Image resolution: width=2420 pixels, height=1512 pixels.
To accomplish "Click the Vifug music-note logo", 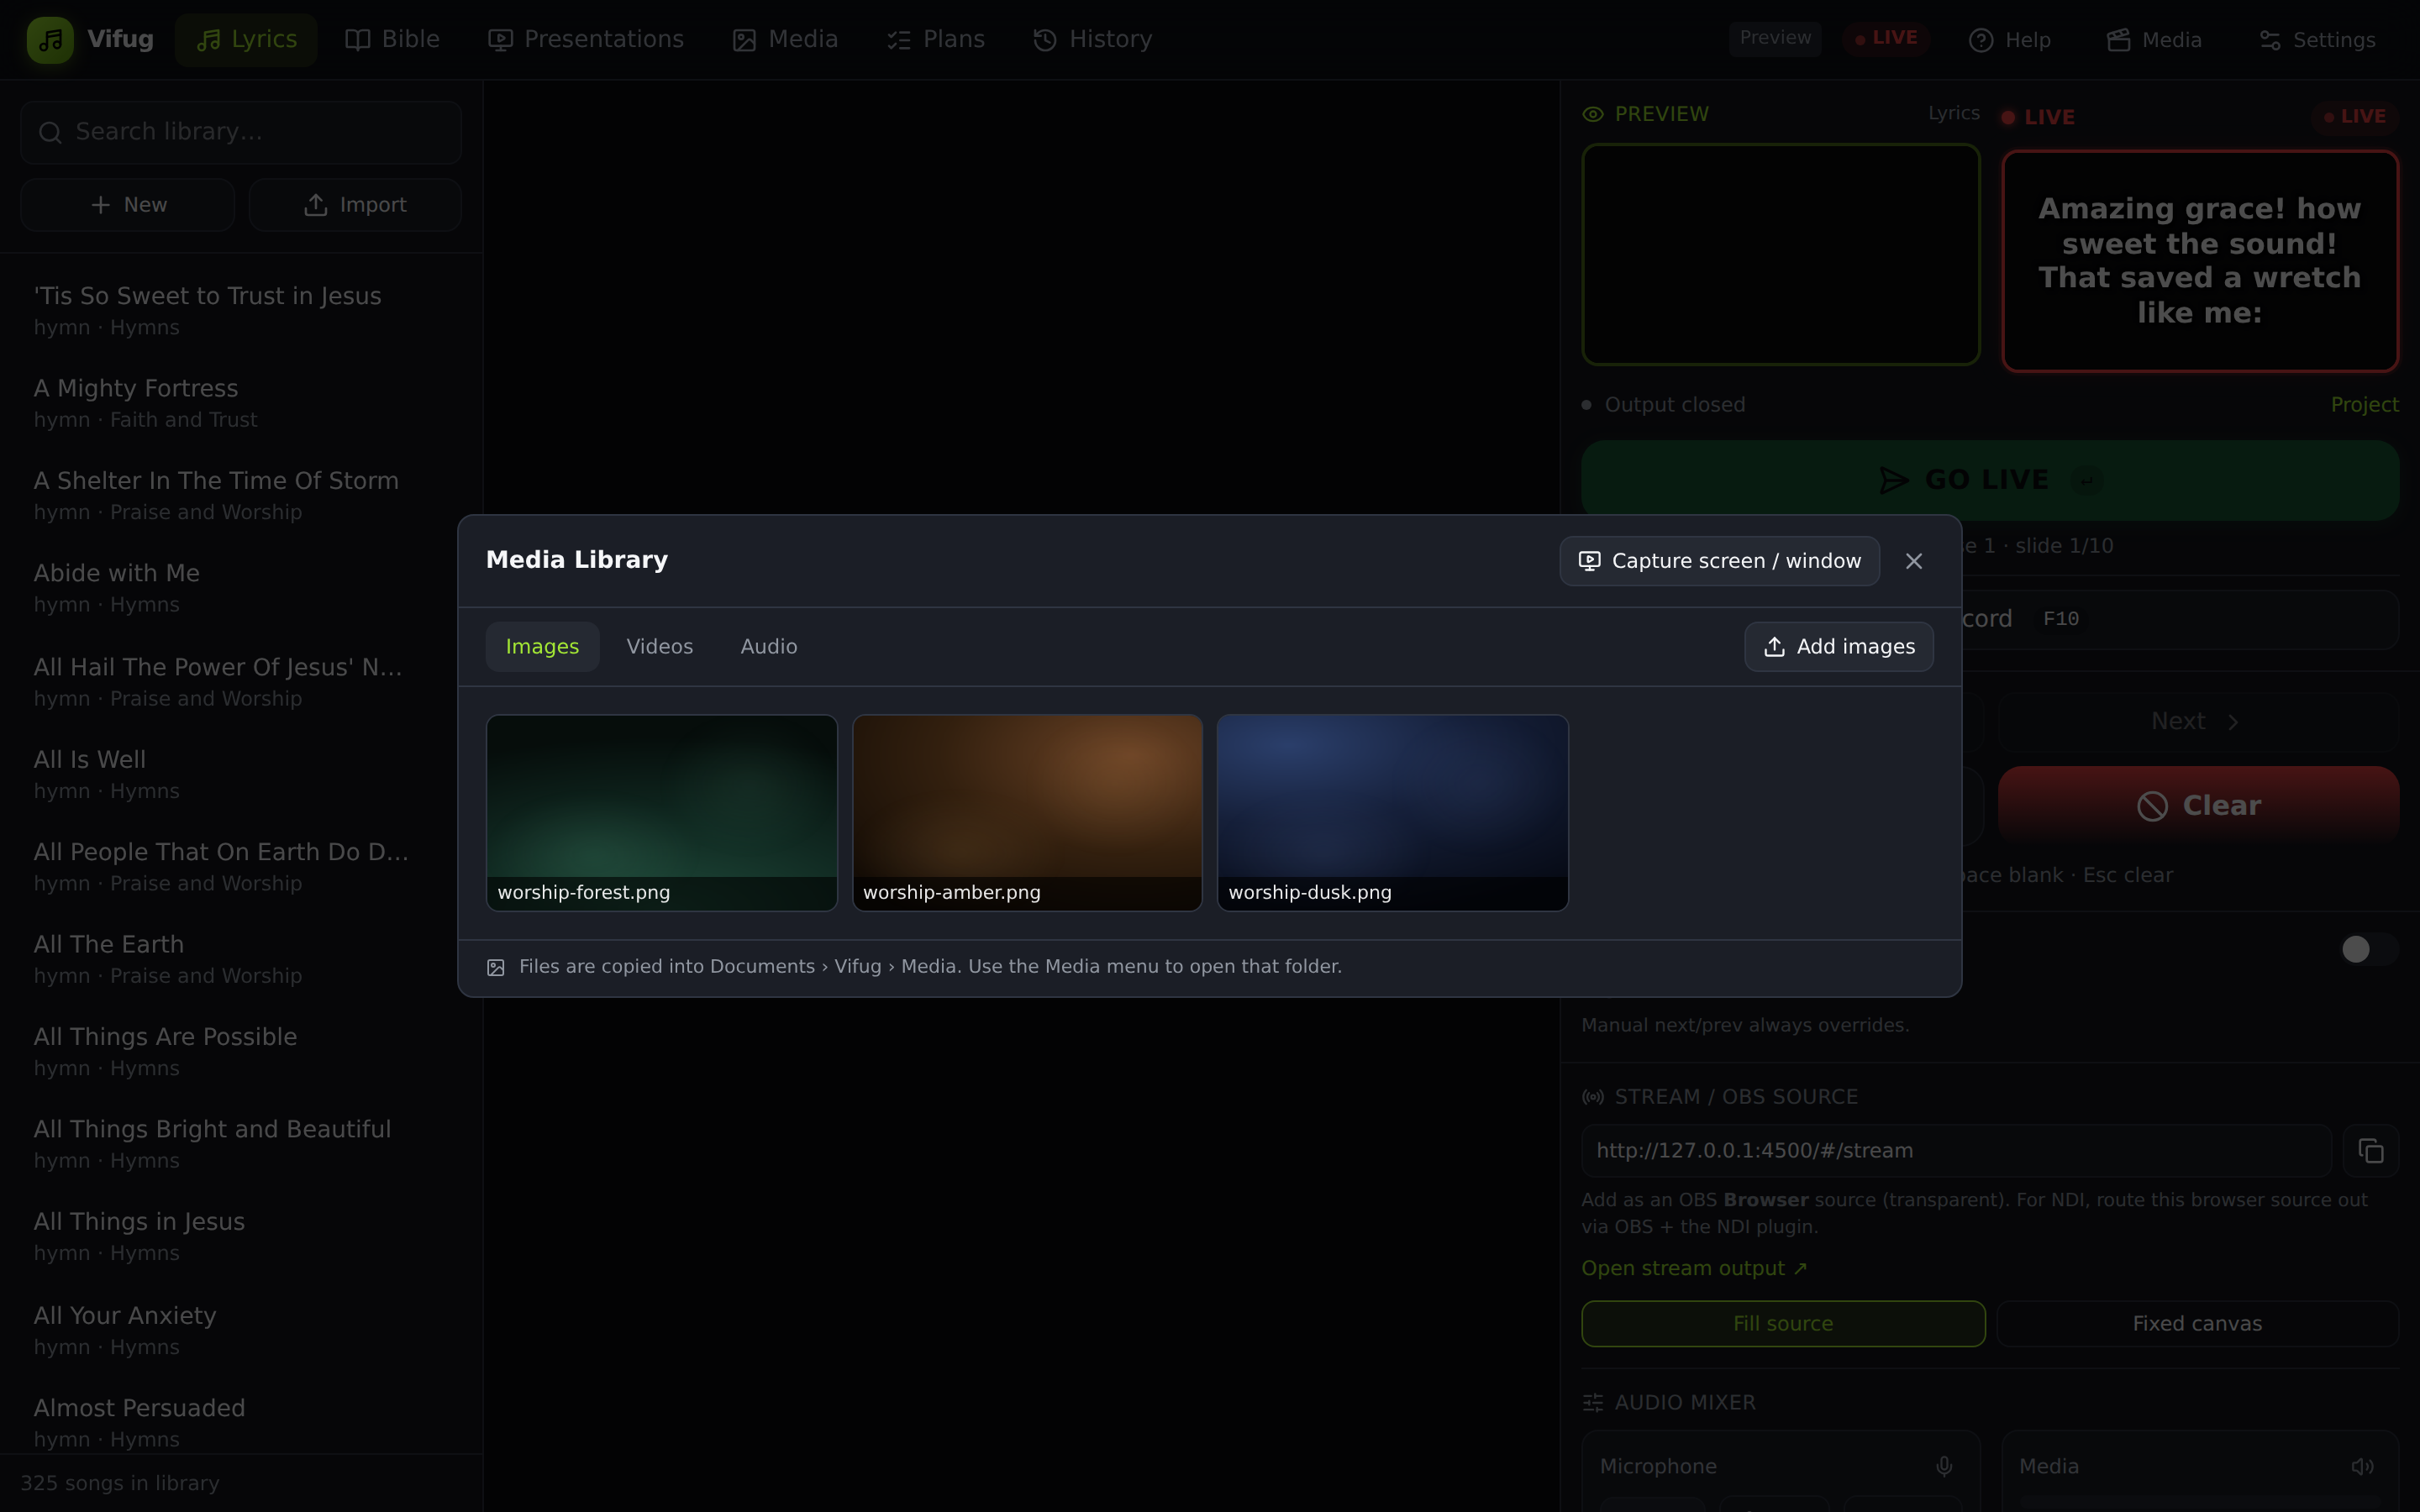I will (50, 40).
